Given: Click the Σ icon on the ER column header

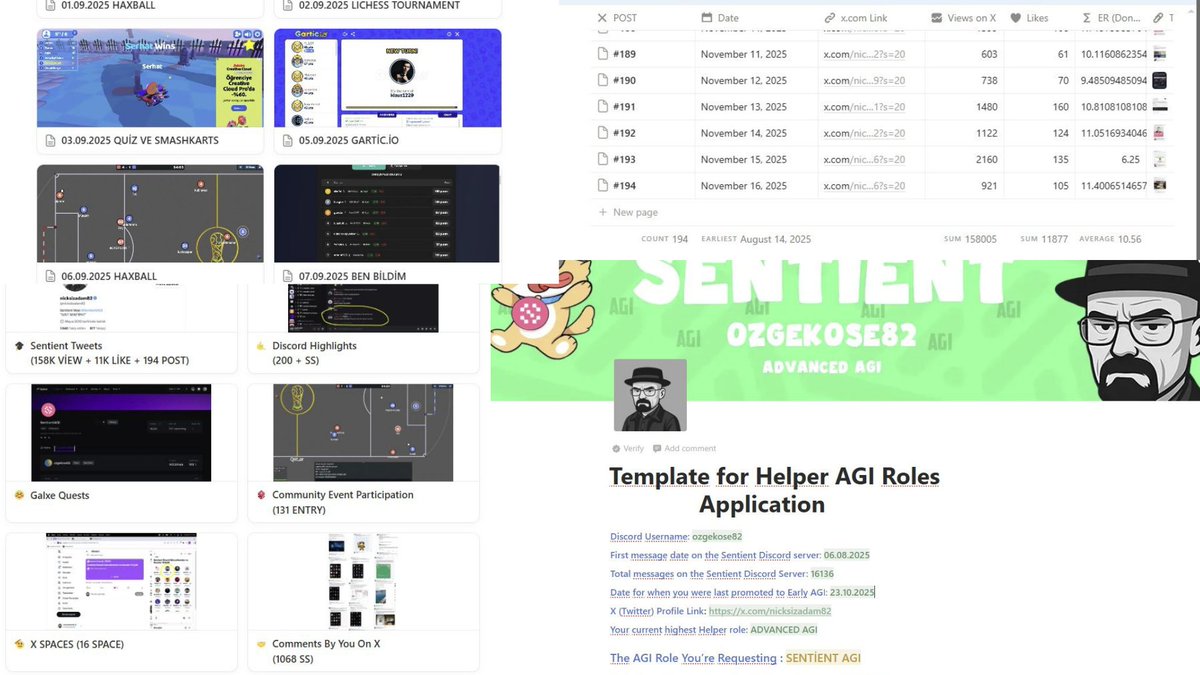Looking at the screenshot, I should click(x=1085, y=17).
